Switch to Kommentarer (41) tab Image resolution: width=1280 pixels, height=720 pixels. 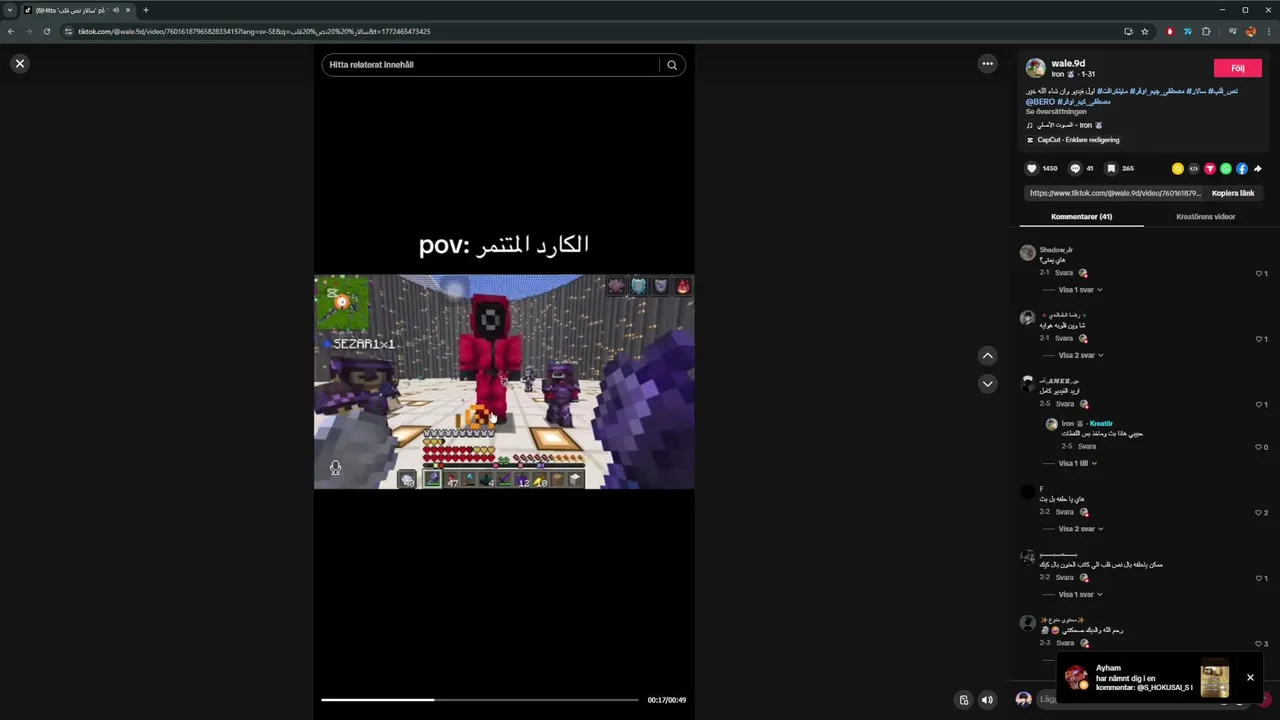coord(1081,216)
